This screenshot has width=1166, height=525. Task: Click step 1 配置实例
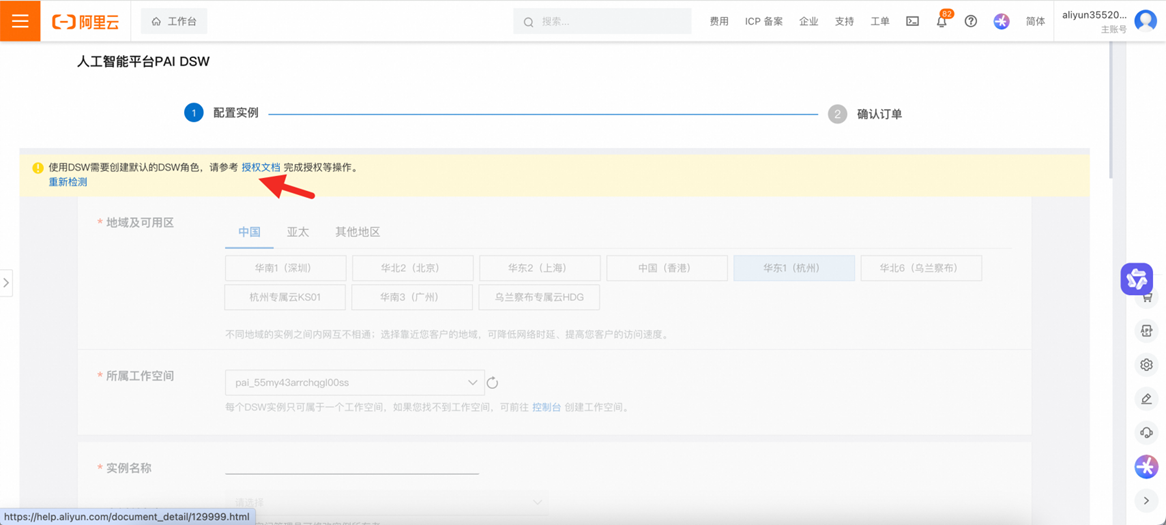222,114
